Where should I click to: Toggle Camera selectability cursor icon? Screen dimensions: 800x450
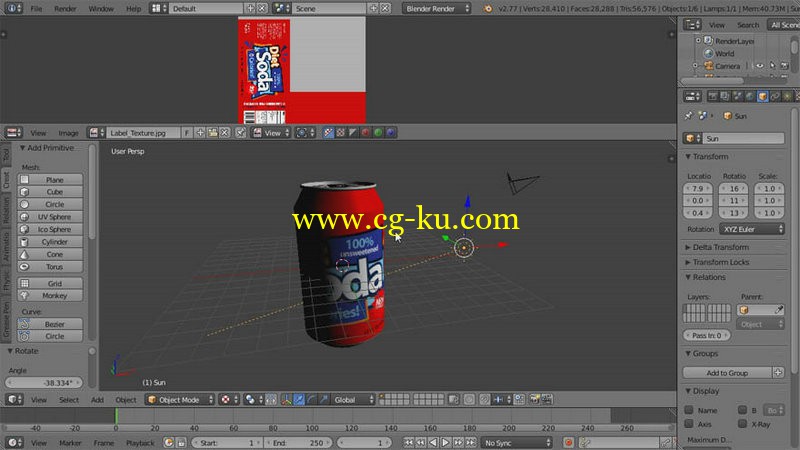772,66
